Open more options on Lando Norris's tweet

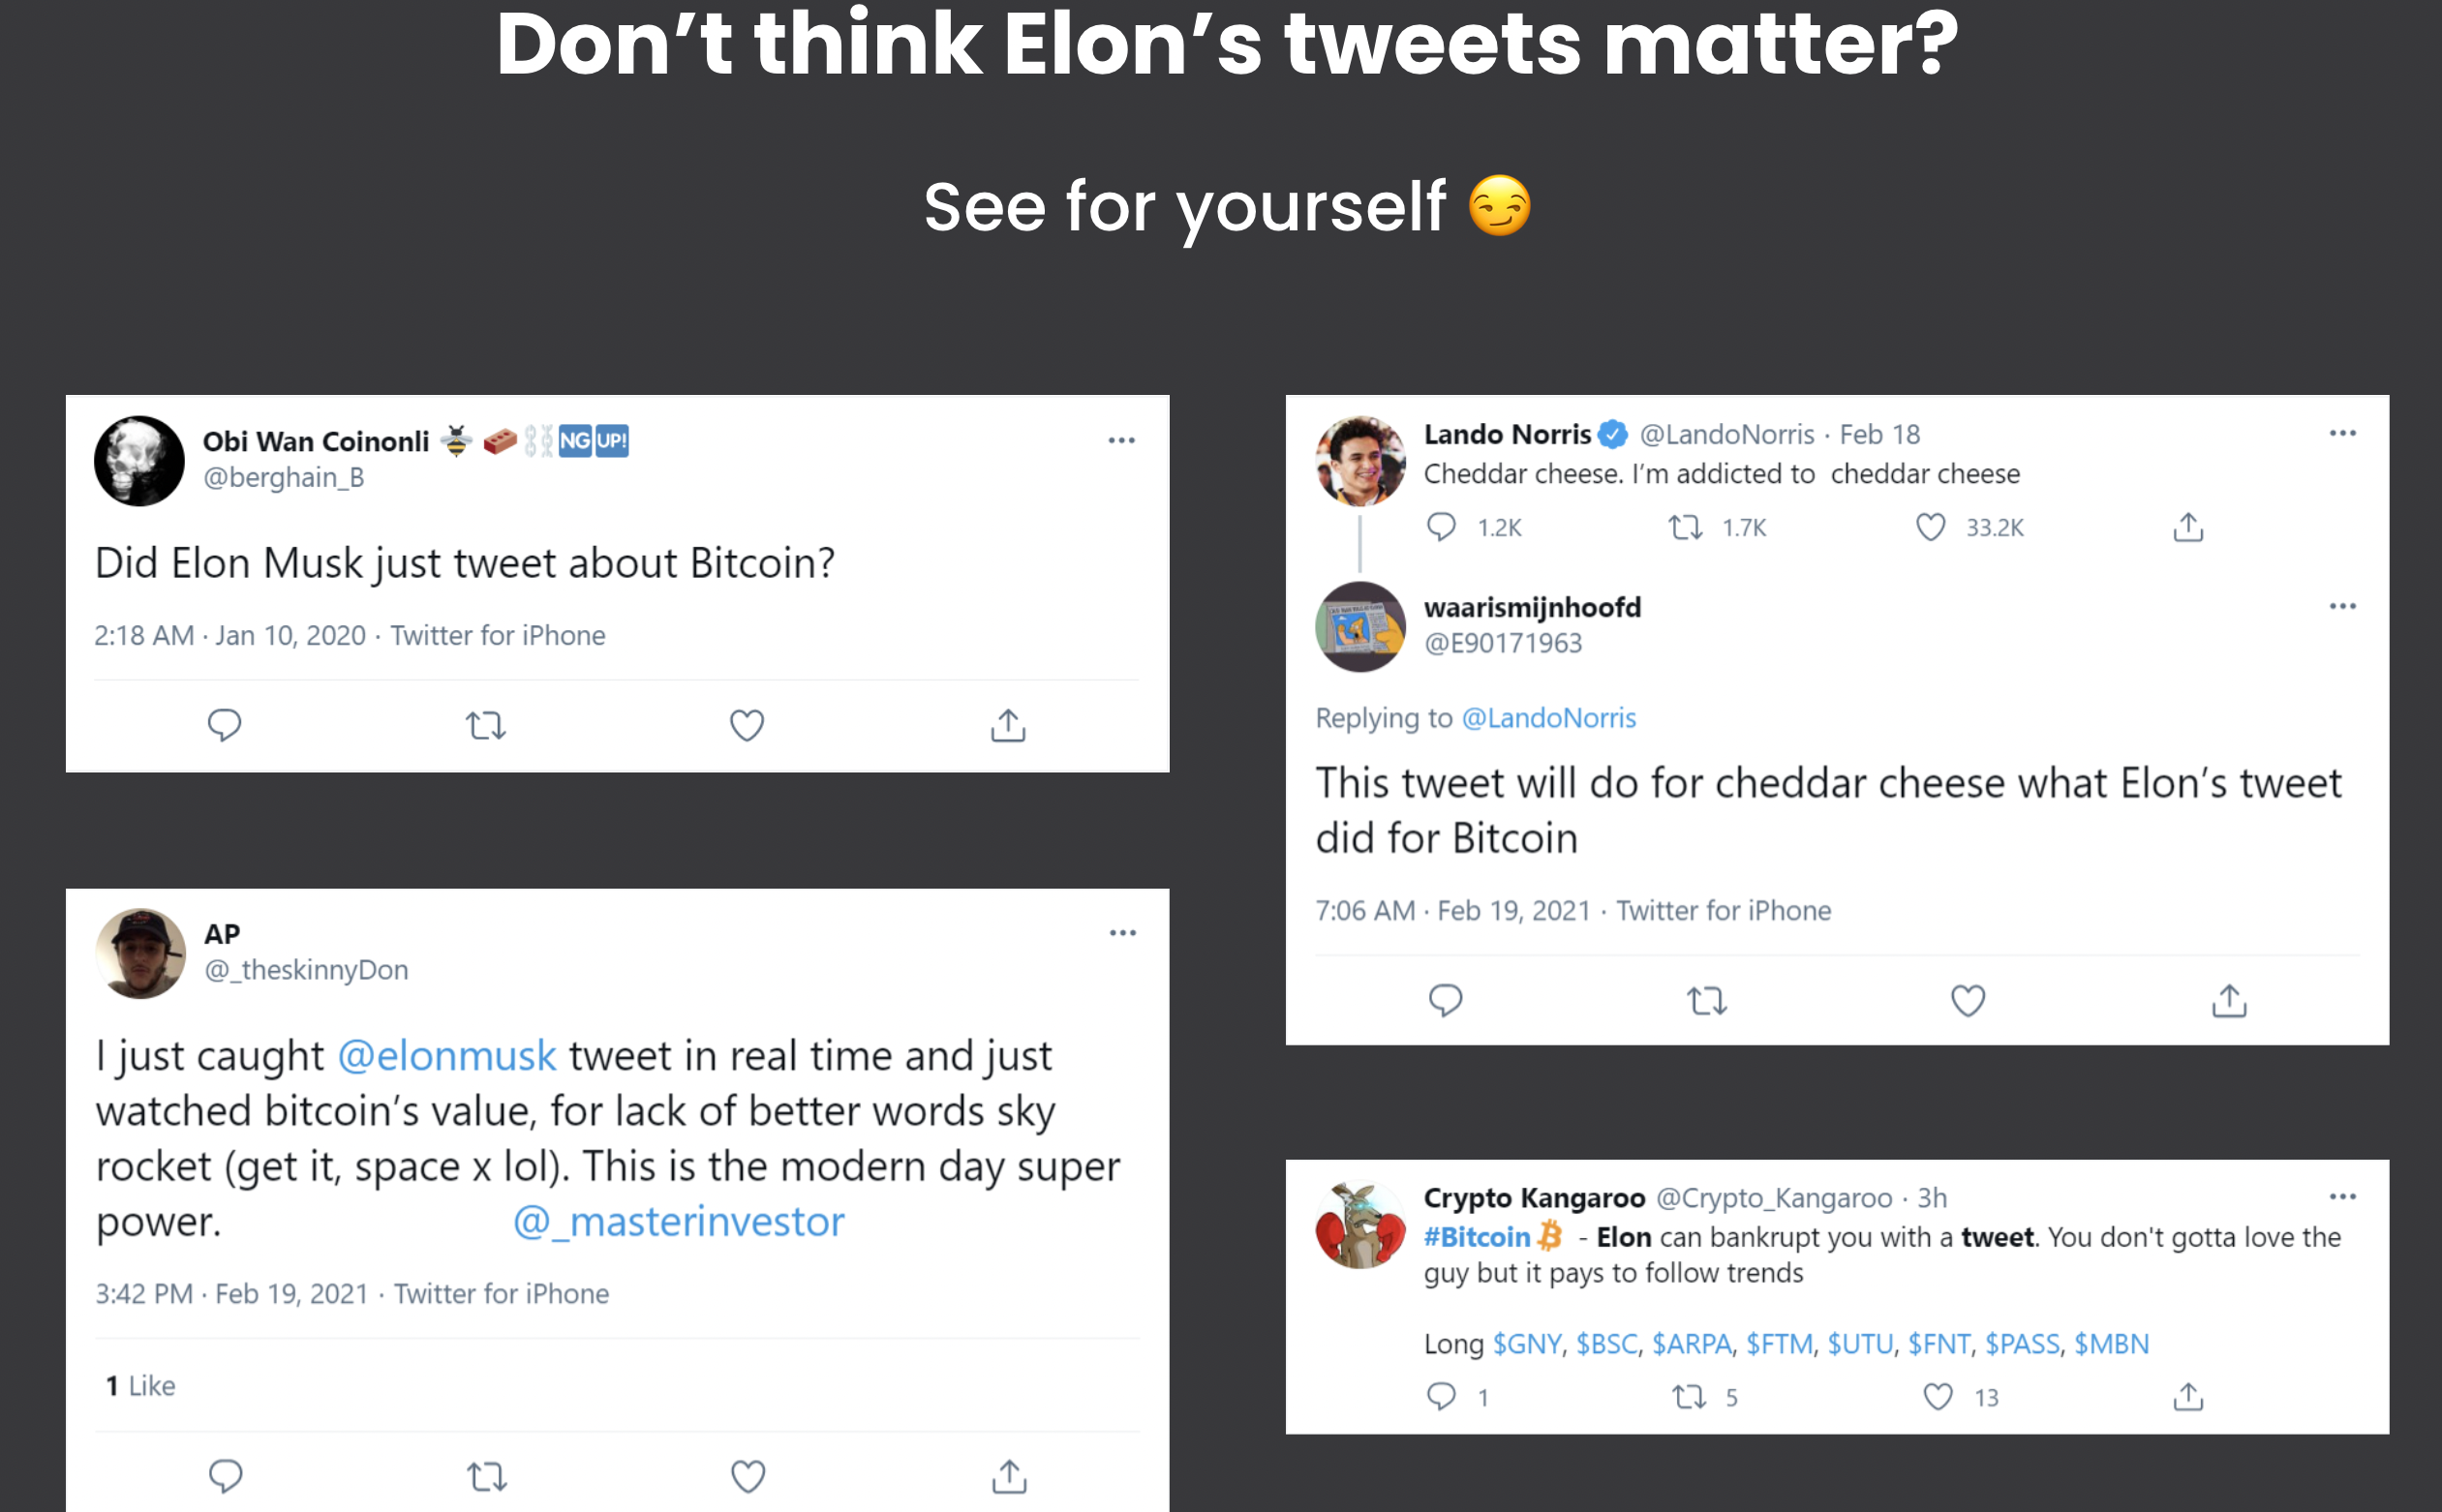click(x=2344, y=431)
